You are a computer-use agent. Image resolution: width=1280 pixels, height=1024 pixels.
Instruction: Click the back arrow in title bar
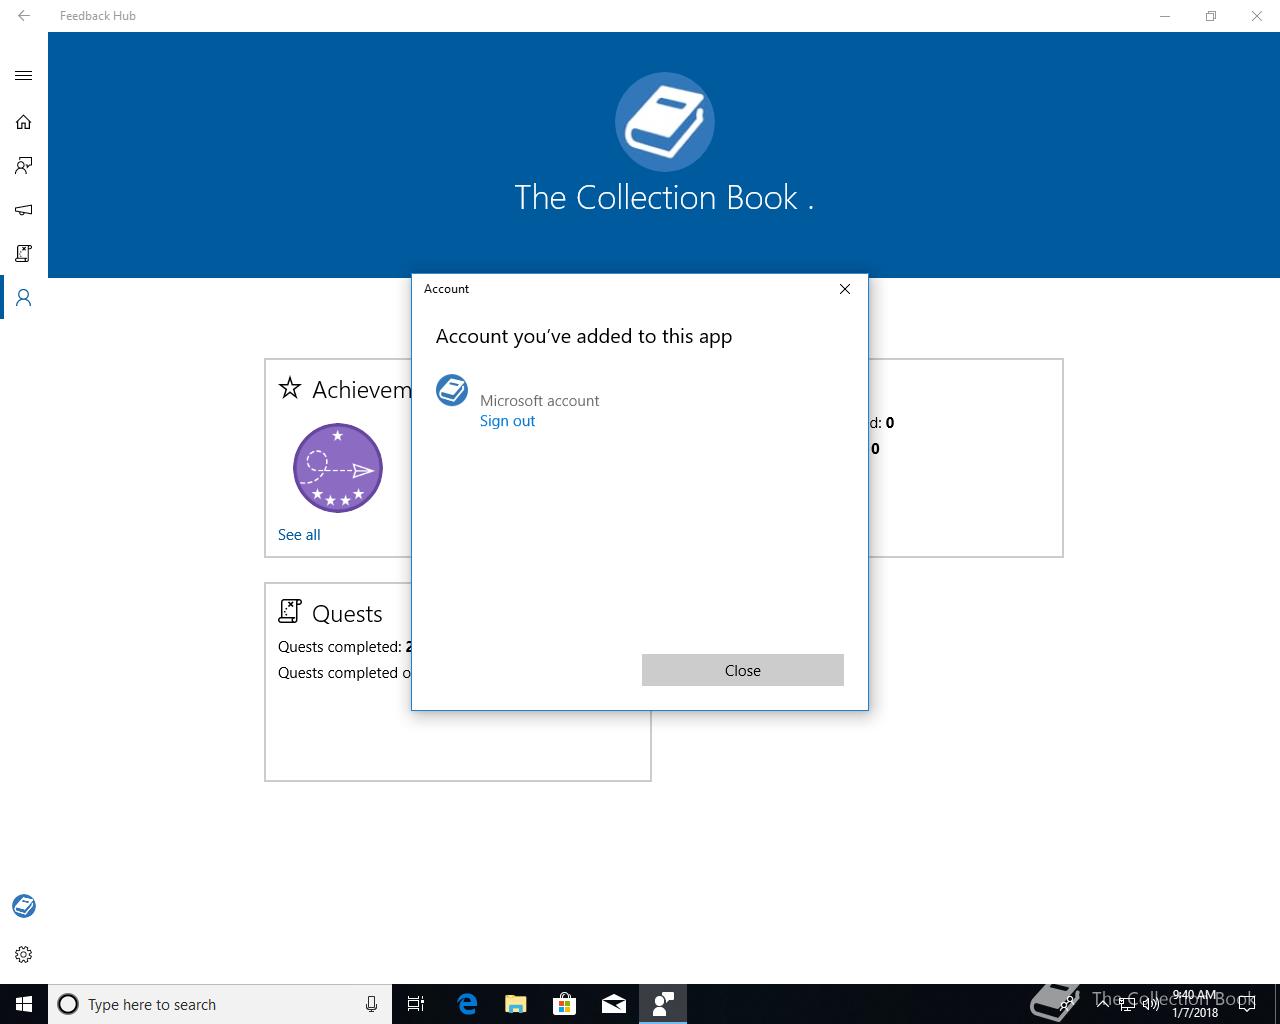coord(24,16)
